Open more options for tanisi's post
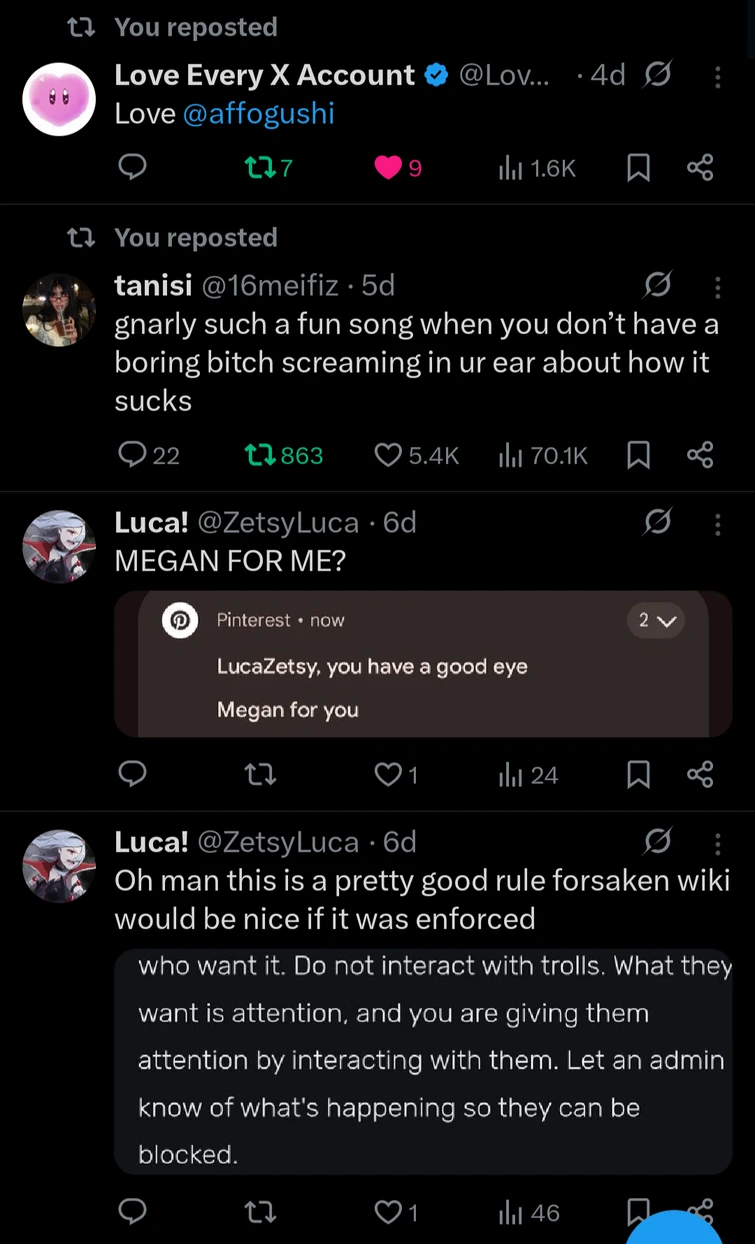 718,288
